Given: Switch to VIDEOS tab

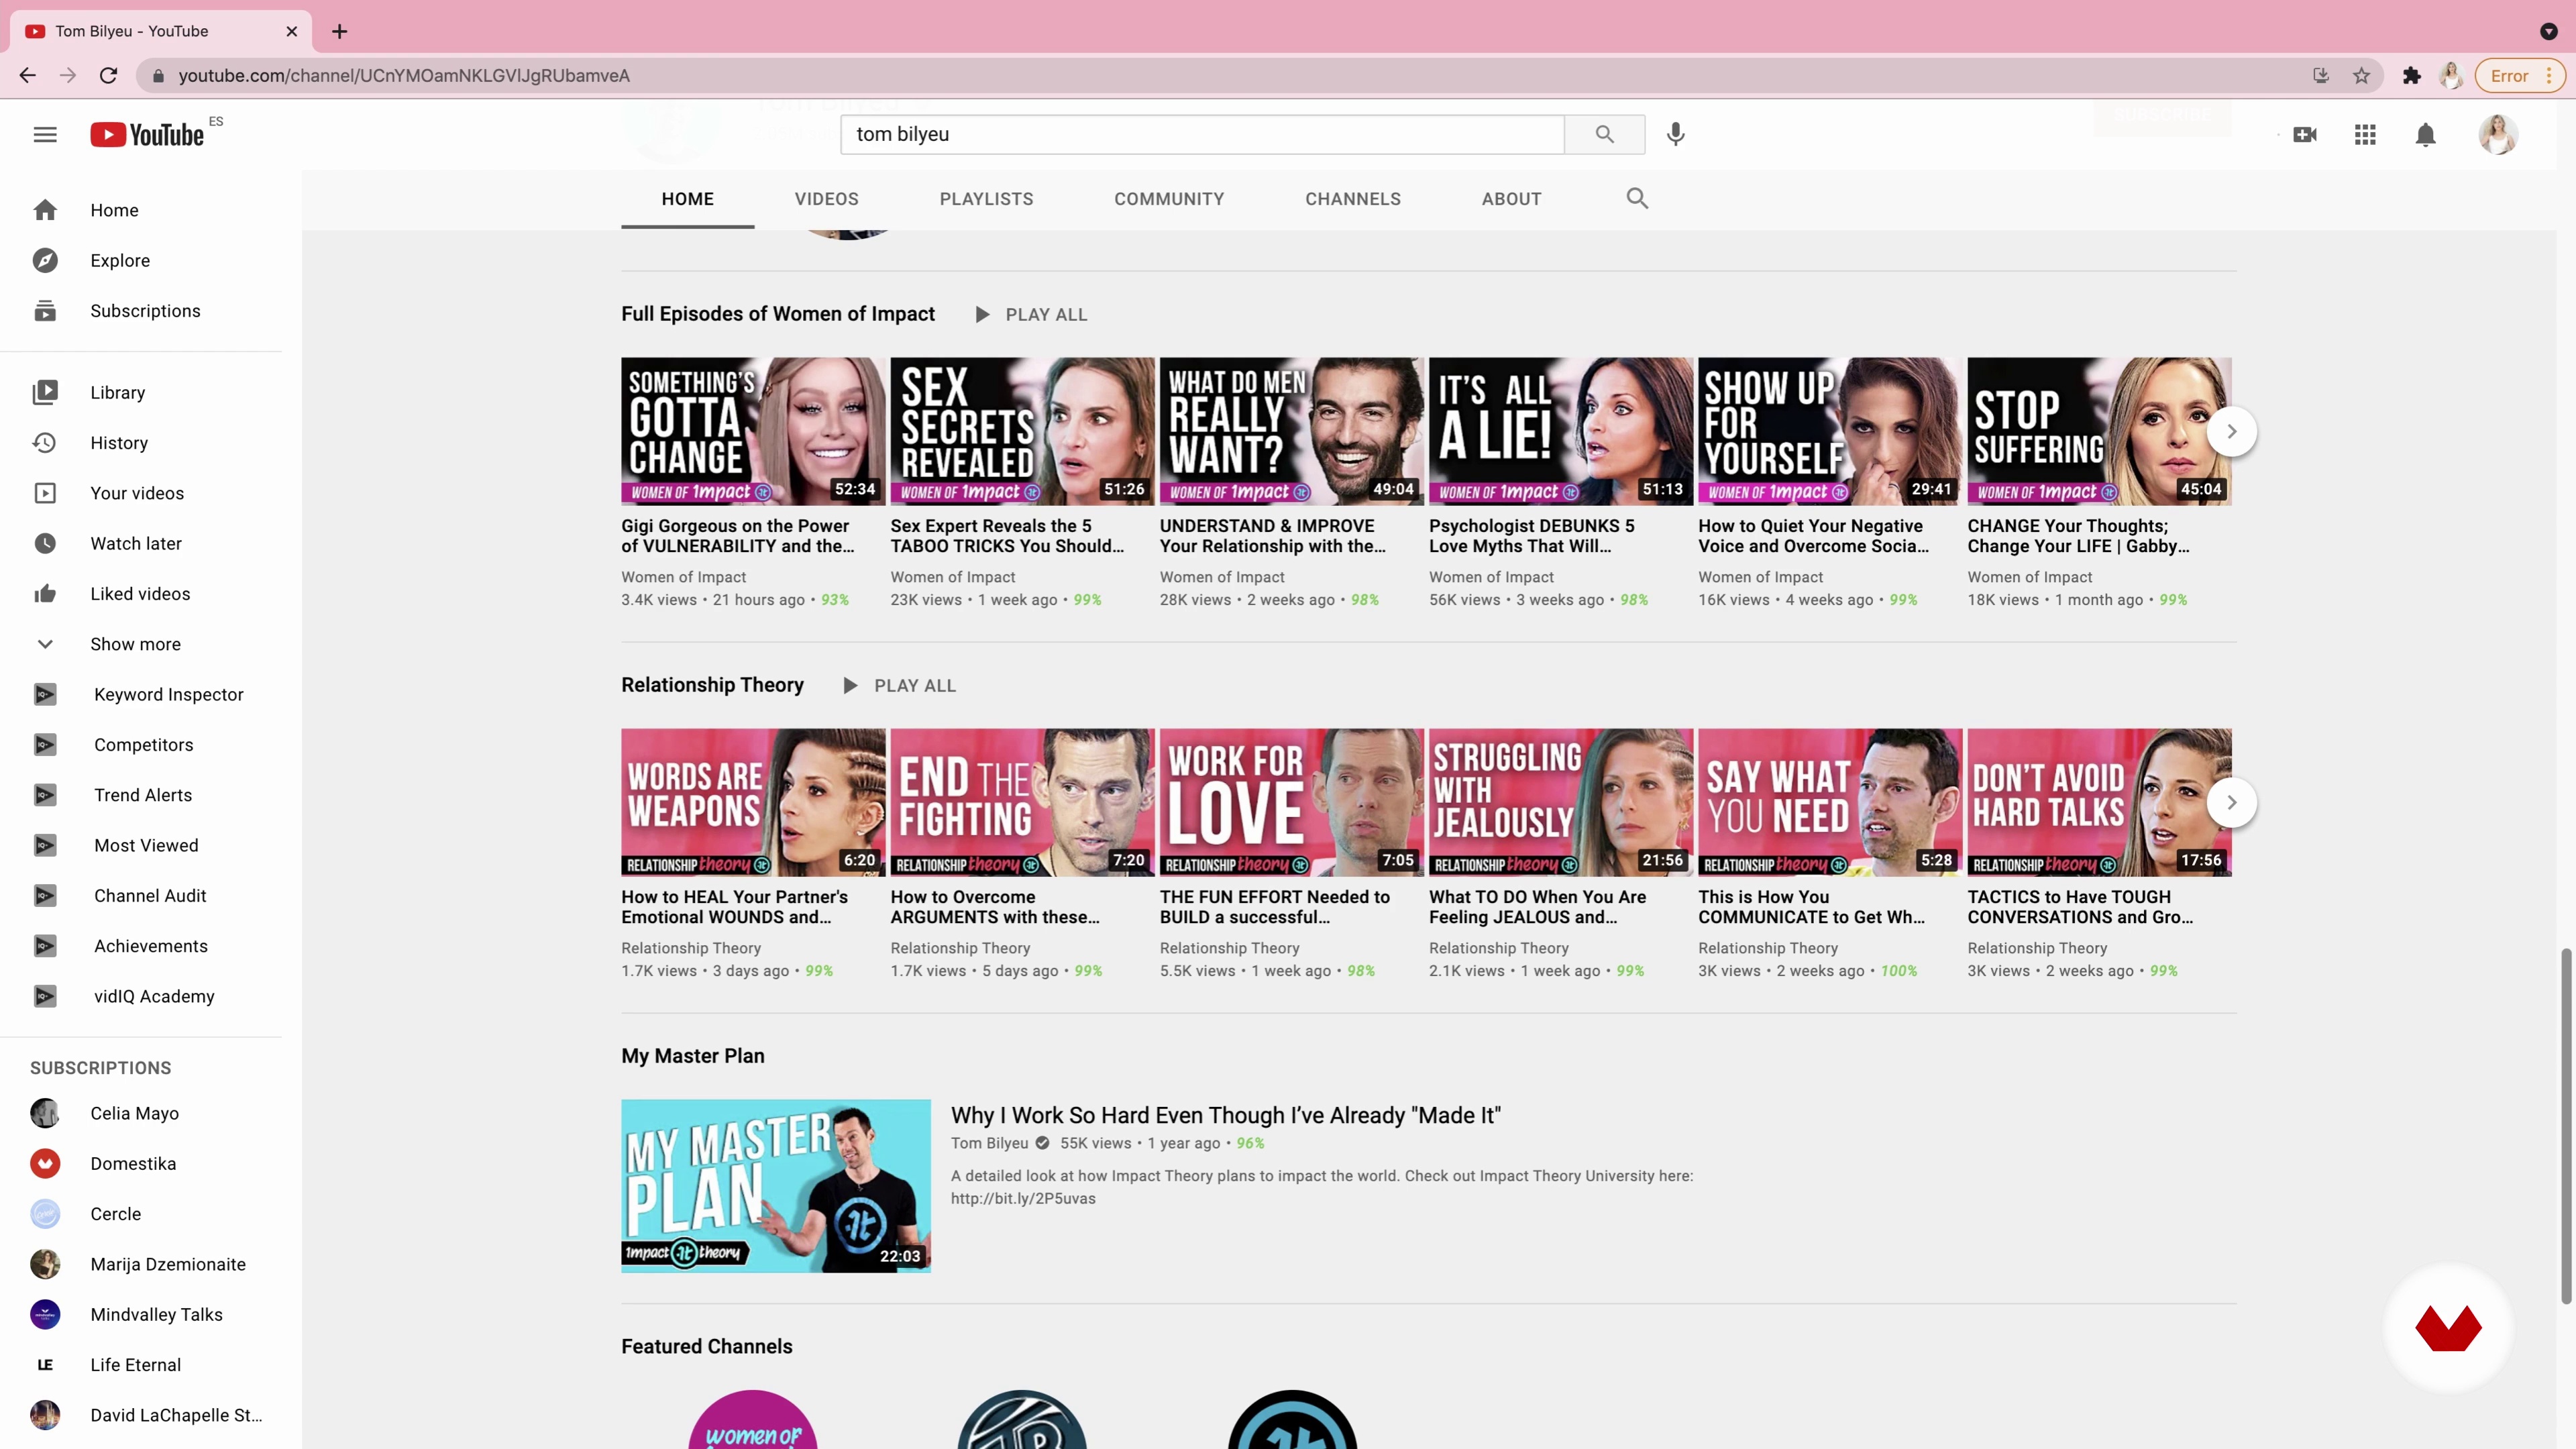Looking at the screenshot, I should coord(826,199).
